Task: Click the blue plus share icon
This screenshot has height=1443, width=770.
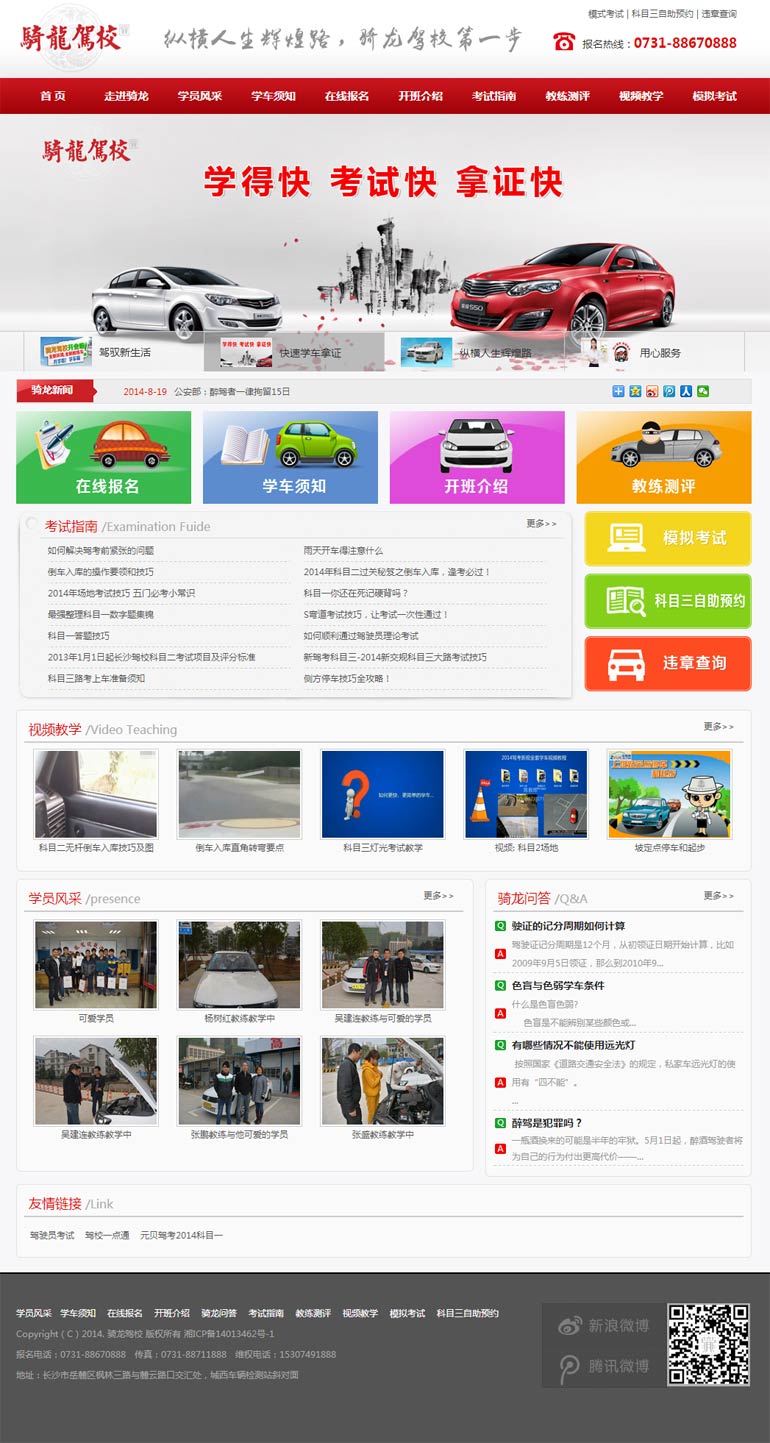Action: tap(618, 391)
